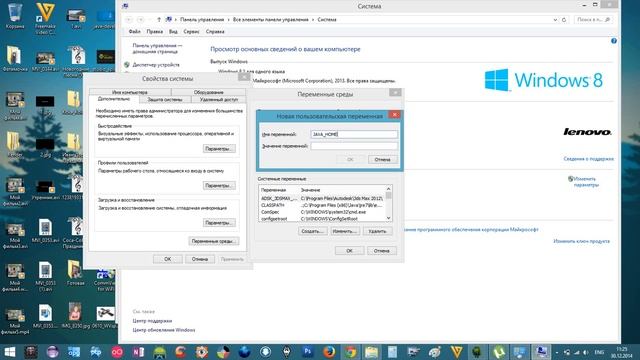
Task: Focus the Значение переменной field
Action: 354,146
